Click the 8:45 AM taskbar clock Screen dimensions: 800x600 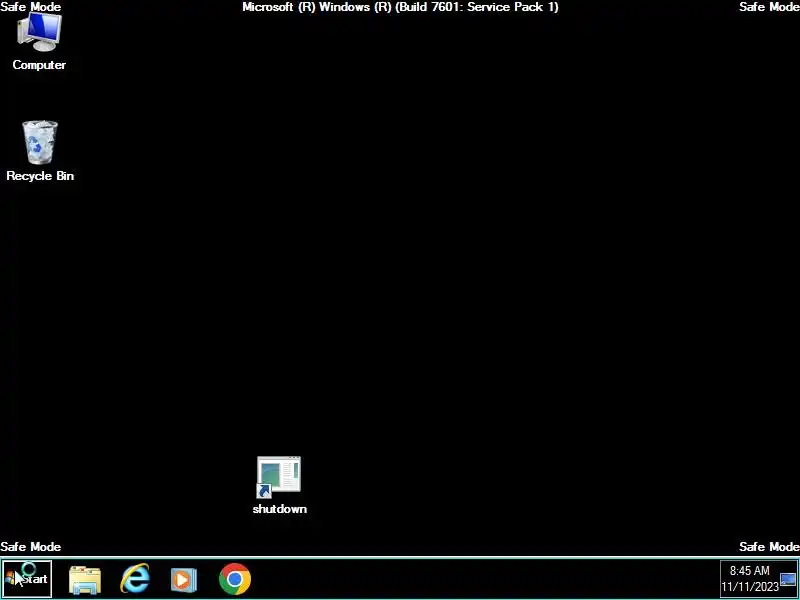(x=749, y=571)
